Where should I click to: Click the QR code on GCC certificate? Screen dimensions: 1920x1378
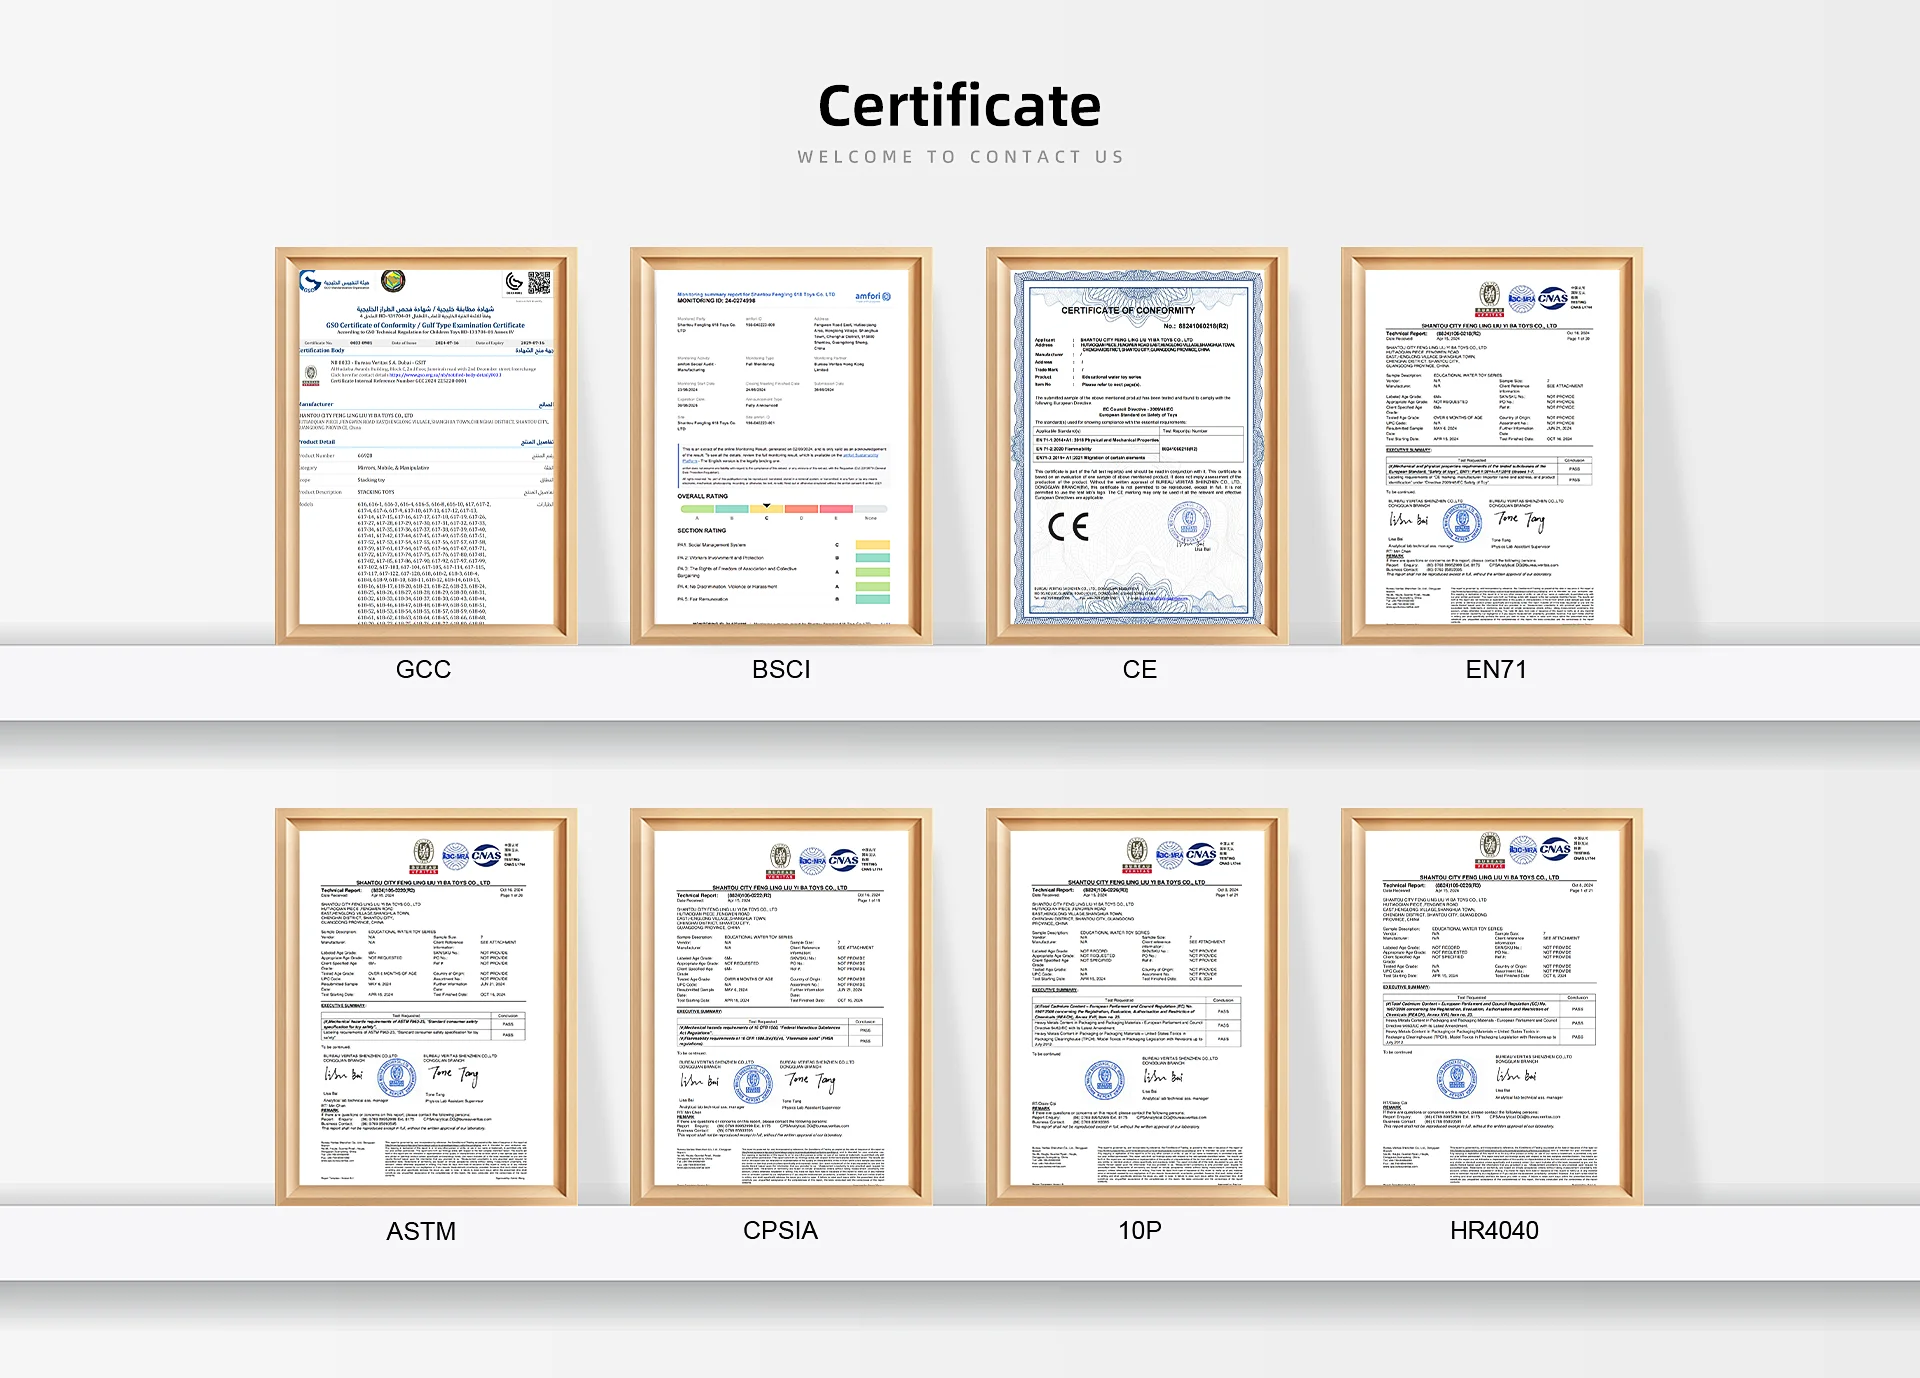[539, 282]
